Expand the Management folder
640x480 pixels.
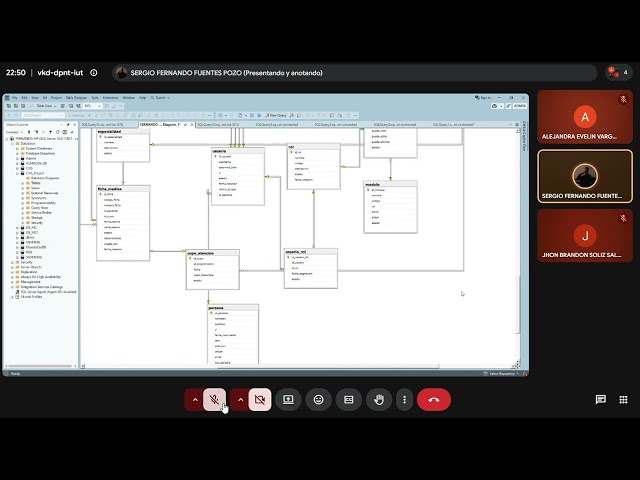point(12,282)
